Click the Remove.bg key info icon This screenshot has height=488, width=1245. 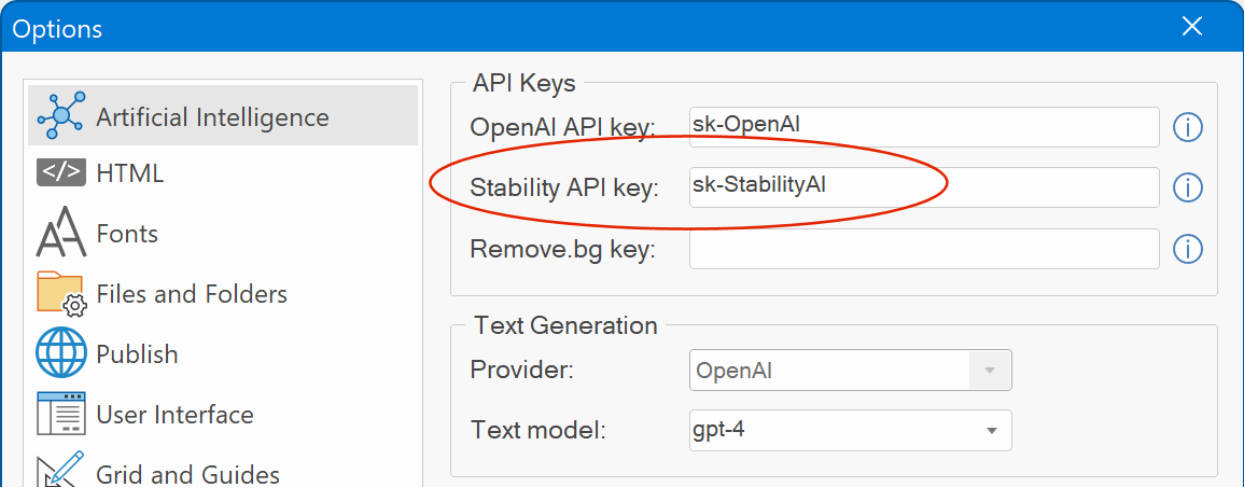(x=1187, y=248)
